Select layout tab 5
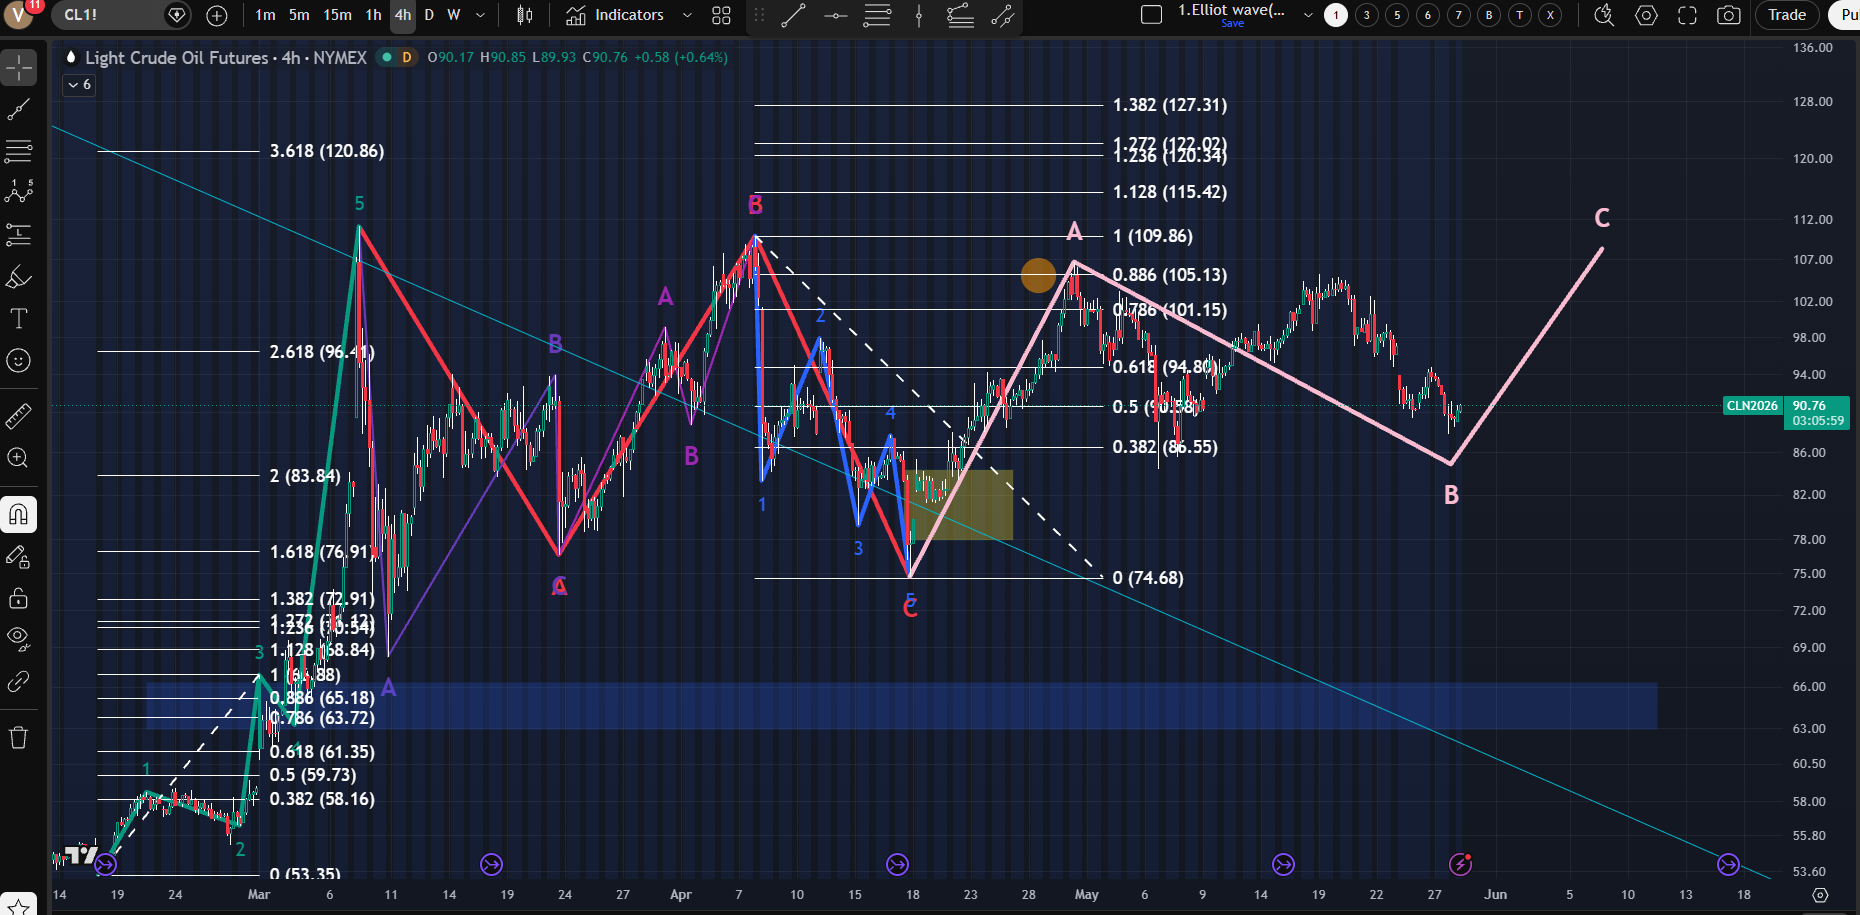This screenshot has height=915, width=1860. tap(1398, 15)
